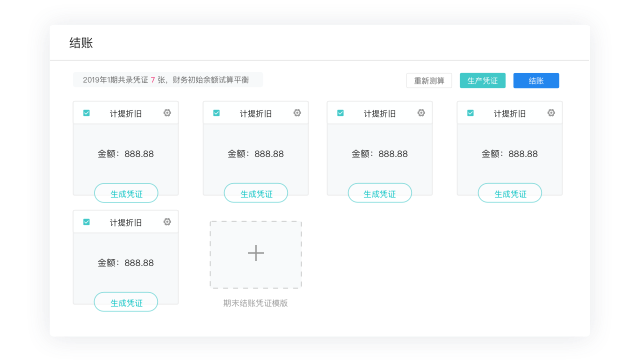Toggle the bottom-row 计提折旧 card checkbox
Screen dimensions: 640x360
(x=87, y=222)
